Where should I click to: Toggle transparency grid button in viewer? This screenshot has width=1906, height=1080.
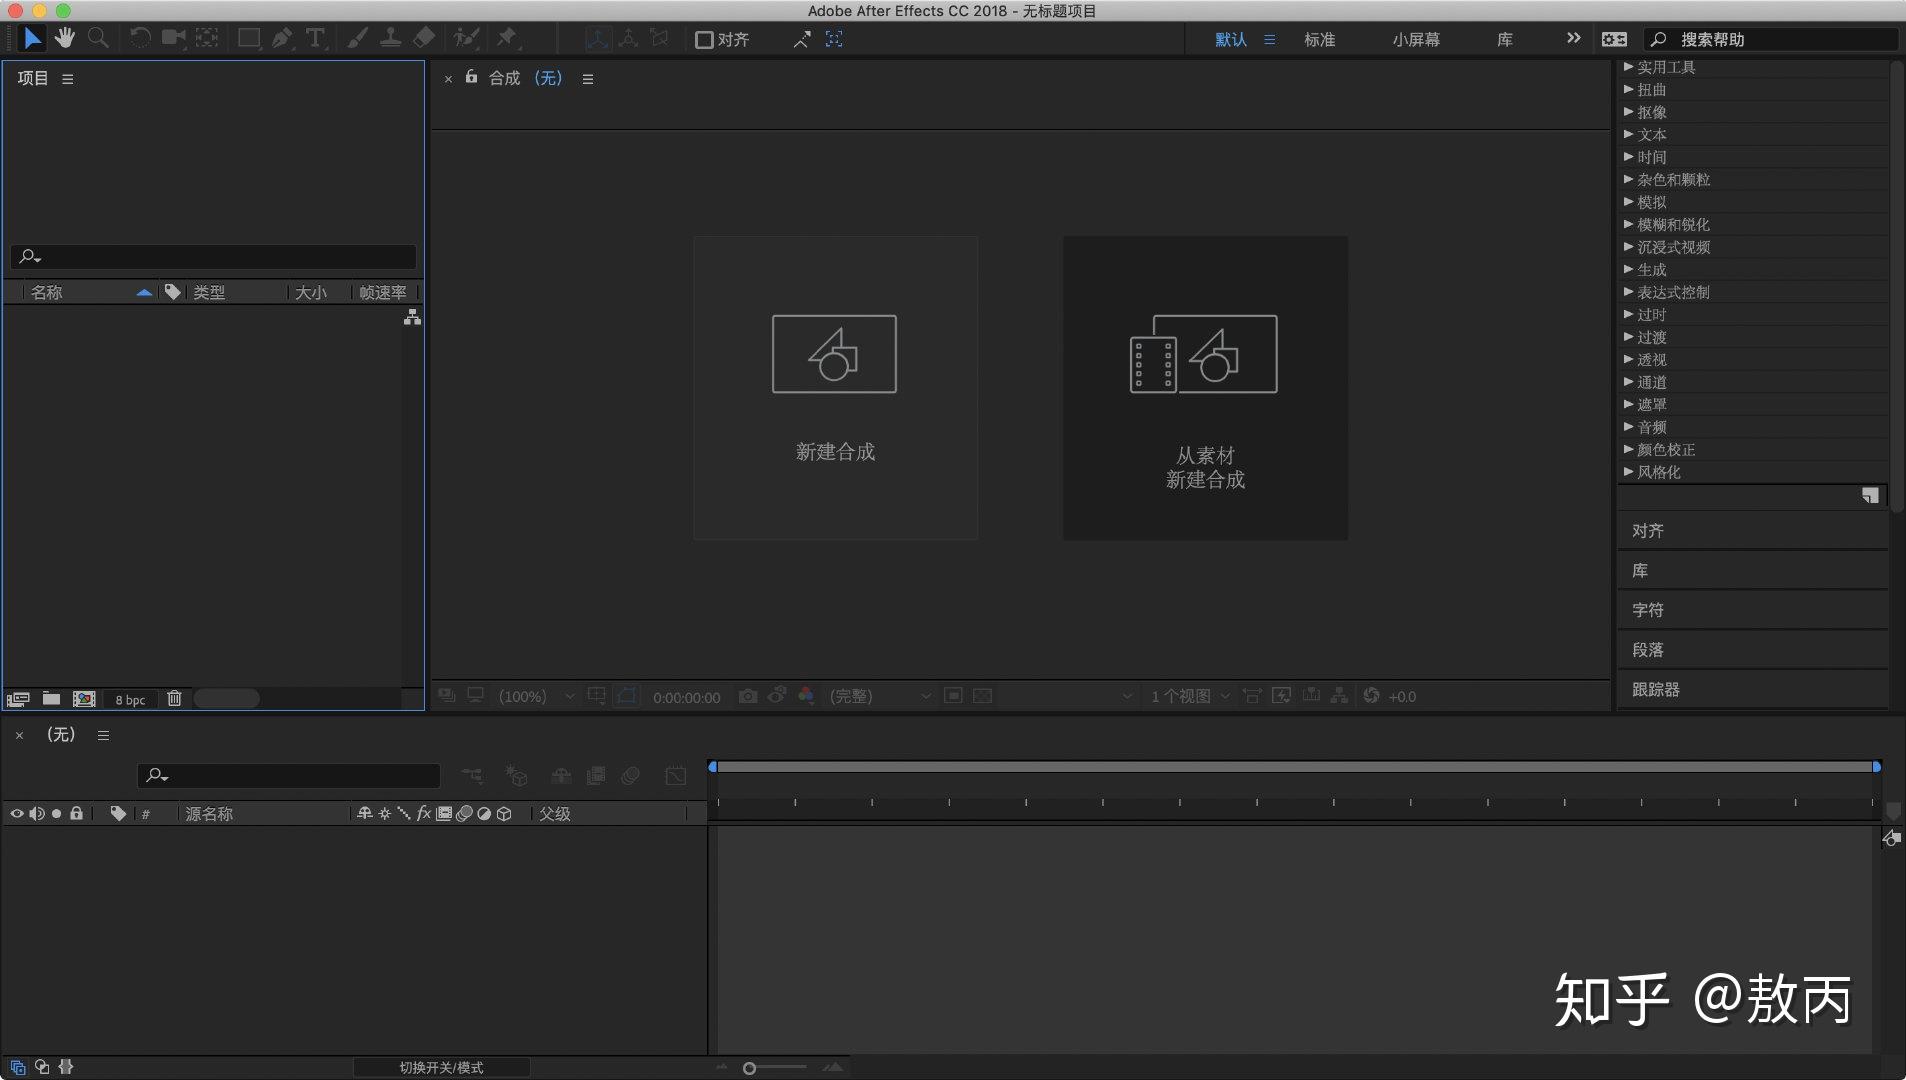983,696
